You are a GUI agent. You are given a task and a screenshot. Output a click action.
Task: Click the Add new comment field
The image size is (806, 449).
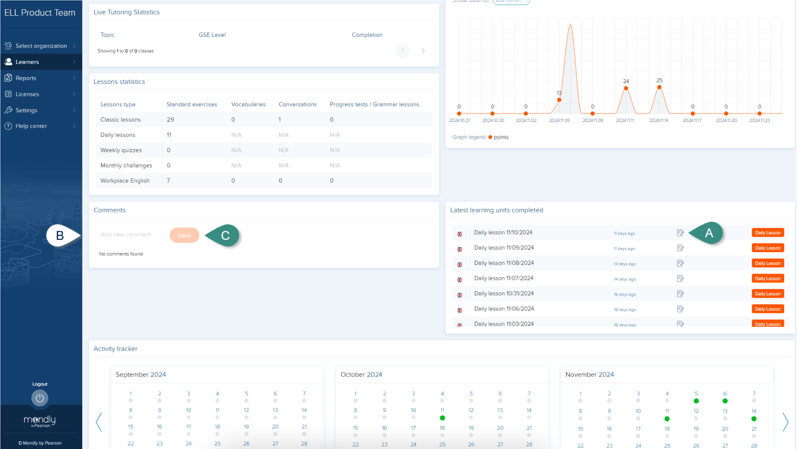point(127,235)
